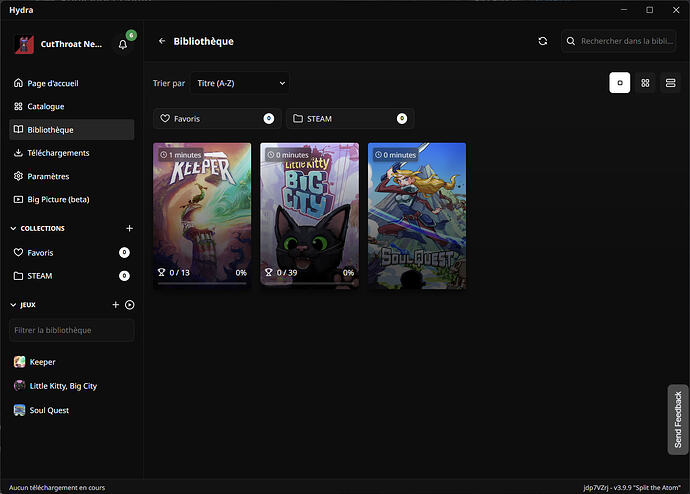Viewport: 690px width, 494px height.
Task: Open Paramètres from the sidebar
Action: pyautogui.click(x=72, y=176)
